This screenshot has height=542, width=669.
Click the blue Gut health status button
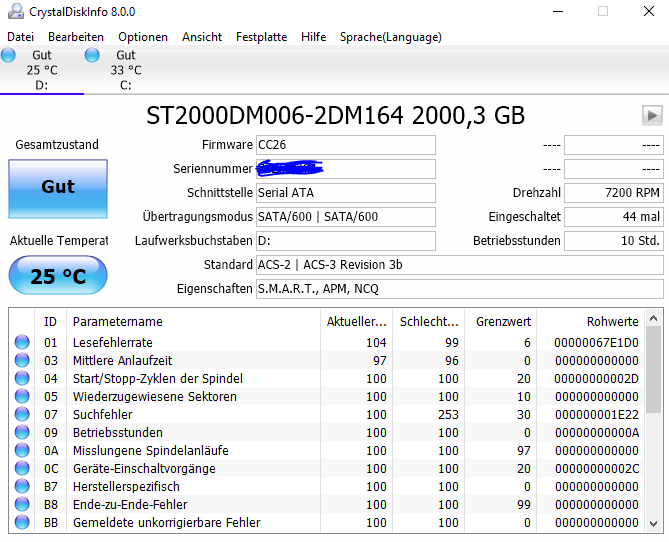click(x=58, y=189)
